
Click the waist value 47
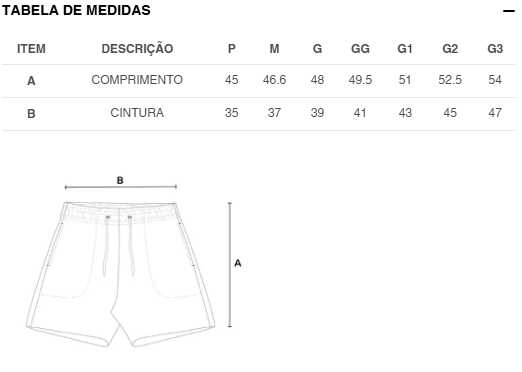(x=495, y=113)
